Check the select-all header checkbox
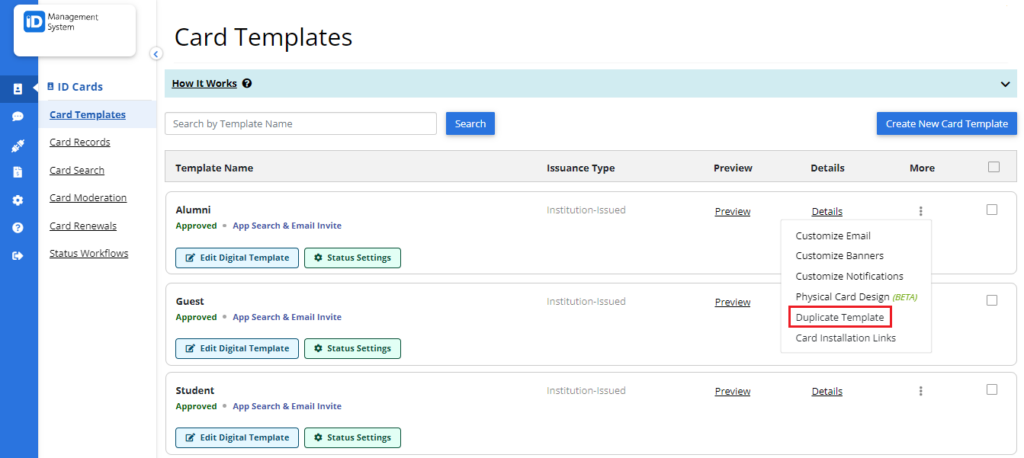This screenshot has width=1024, height=458. pos(994,167)
